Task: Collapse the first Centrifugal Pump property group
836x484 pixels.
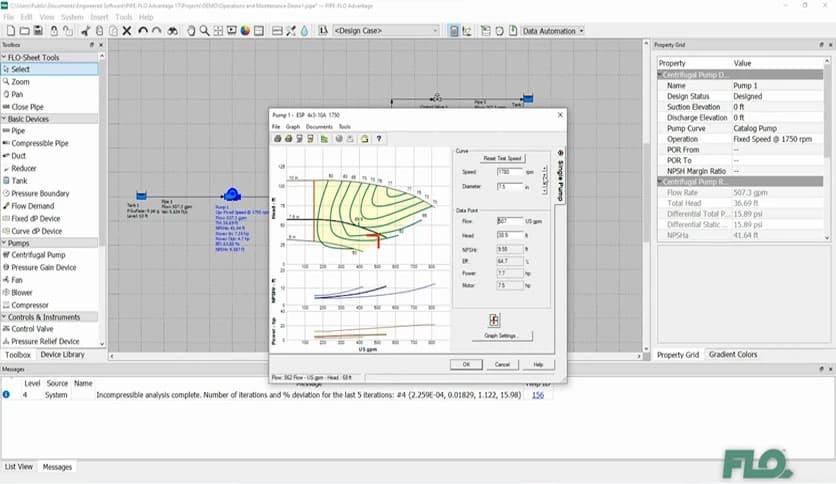Action: (660, 75)
